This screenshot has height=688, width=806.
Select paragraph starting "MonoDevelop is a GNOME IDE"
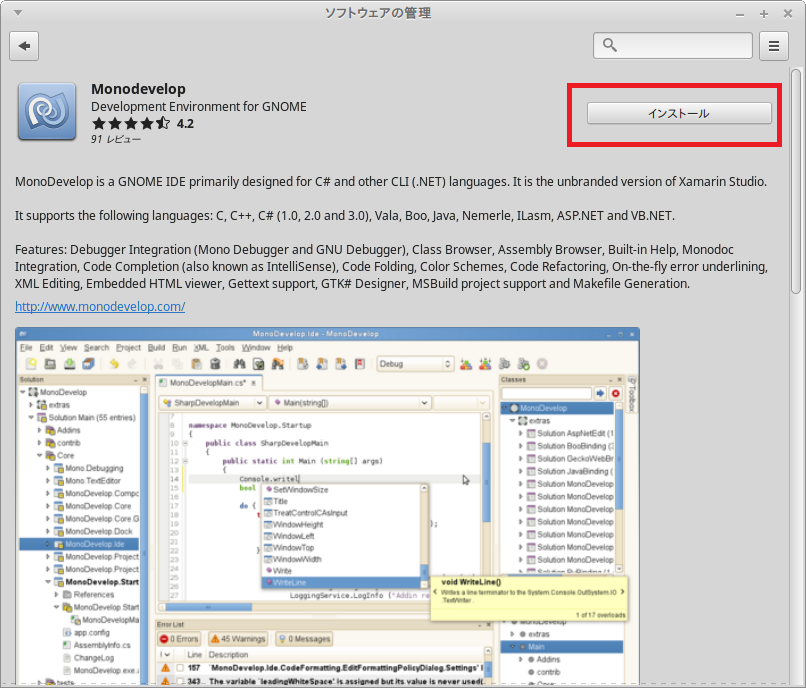click(x=391, y=182)
